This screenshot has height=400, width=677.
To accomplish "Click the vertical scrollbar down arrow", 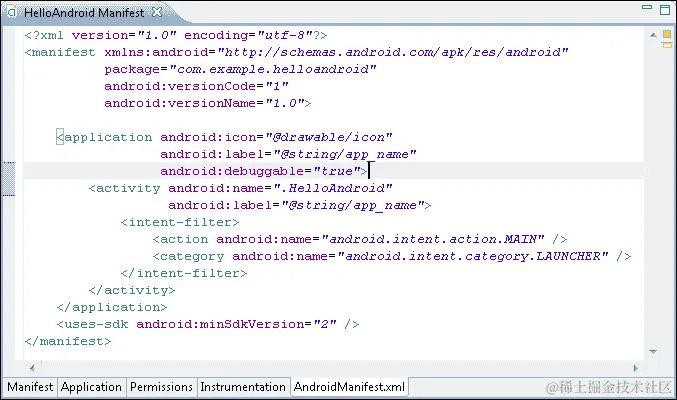I will tap(653, 352).
